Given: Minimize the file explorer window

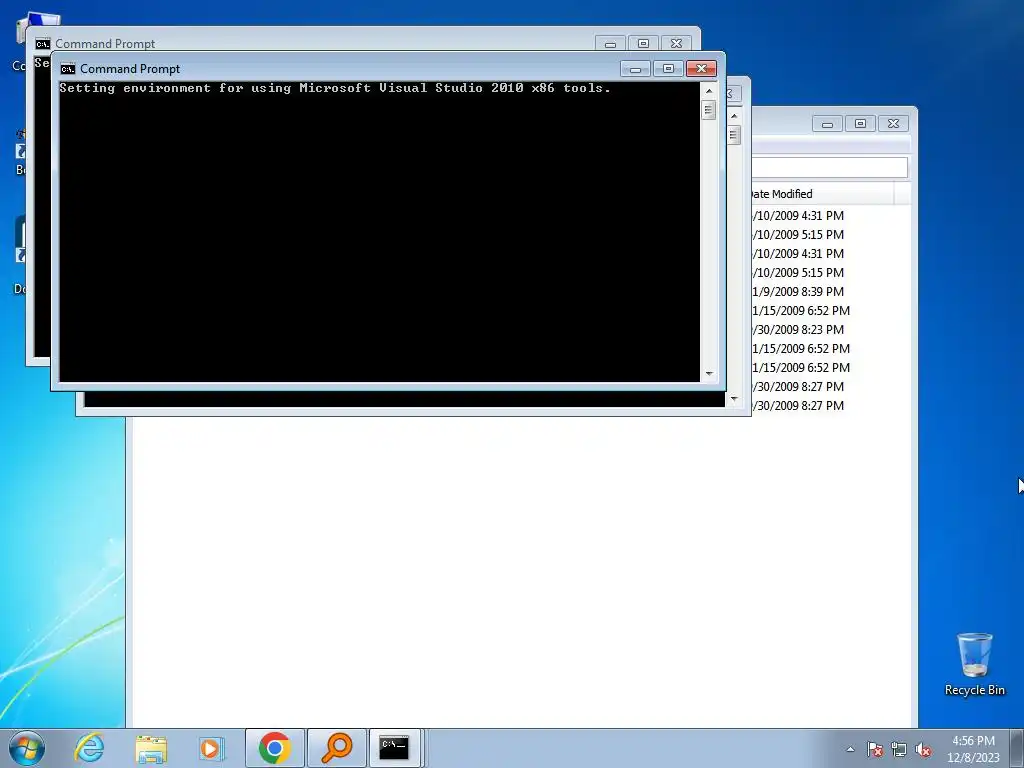Looking at the screenshot, I should (827, 123).
